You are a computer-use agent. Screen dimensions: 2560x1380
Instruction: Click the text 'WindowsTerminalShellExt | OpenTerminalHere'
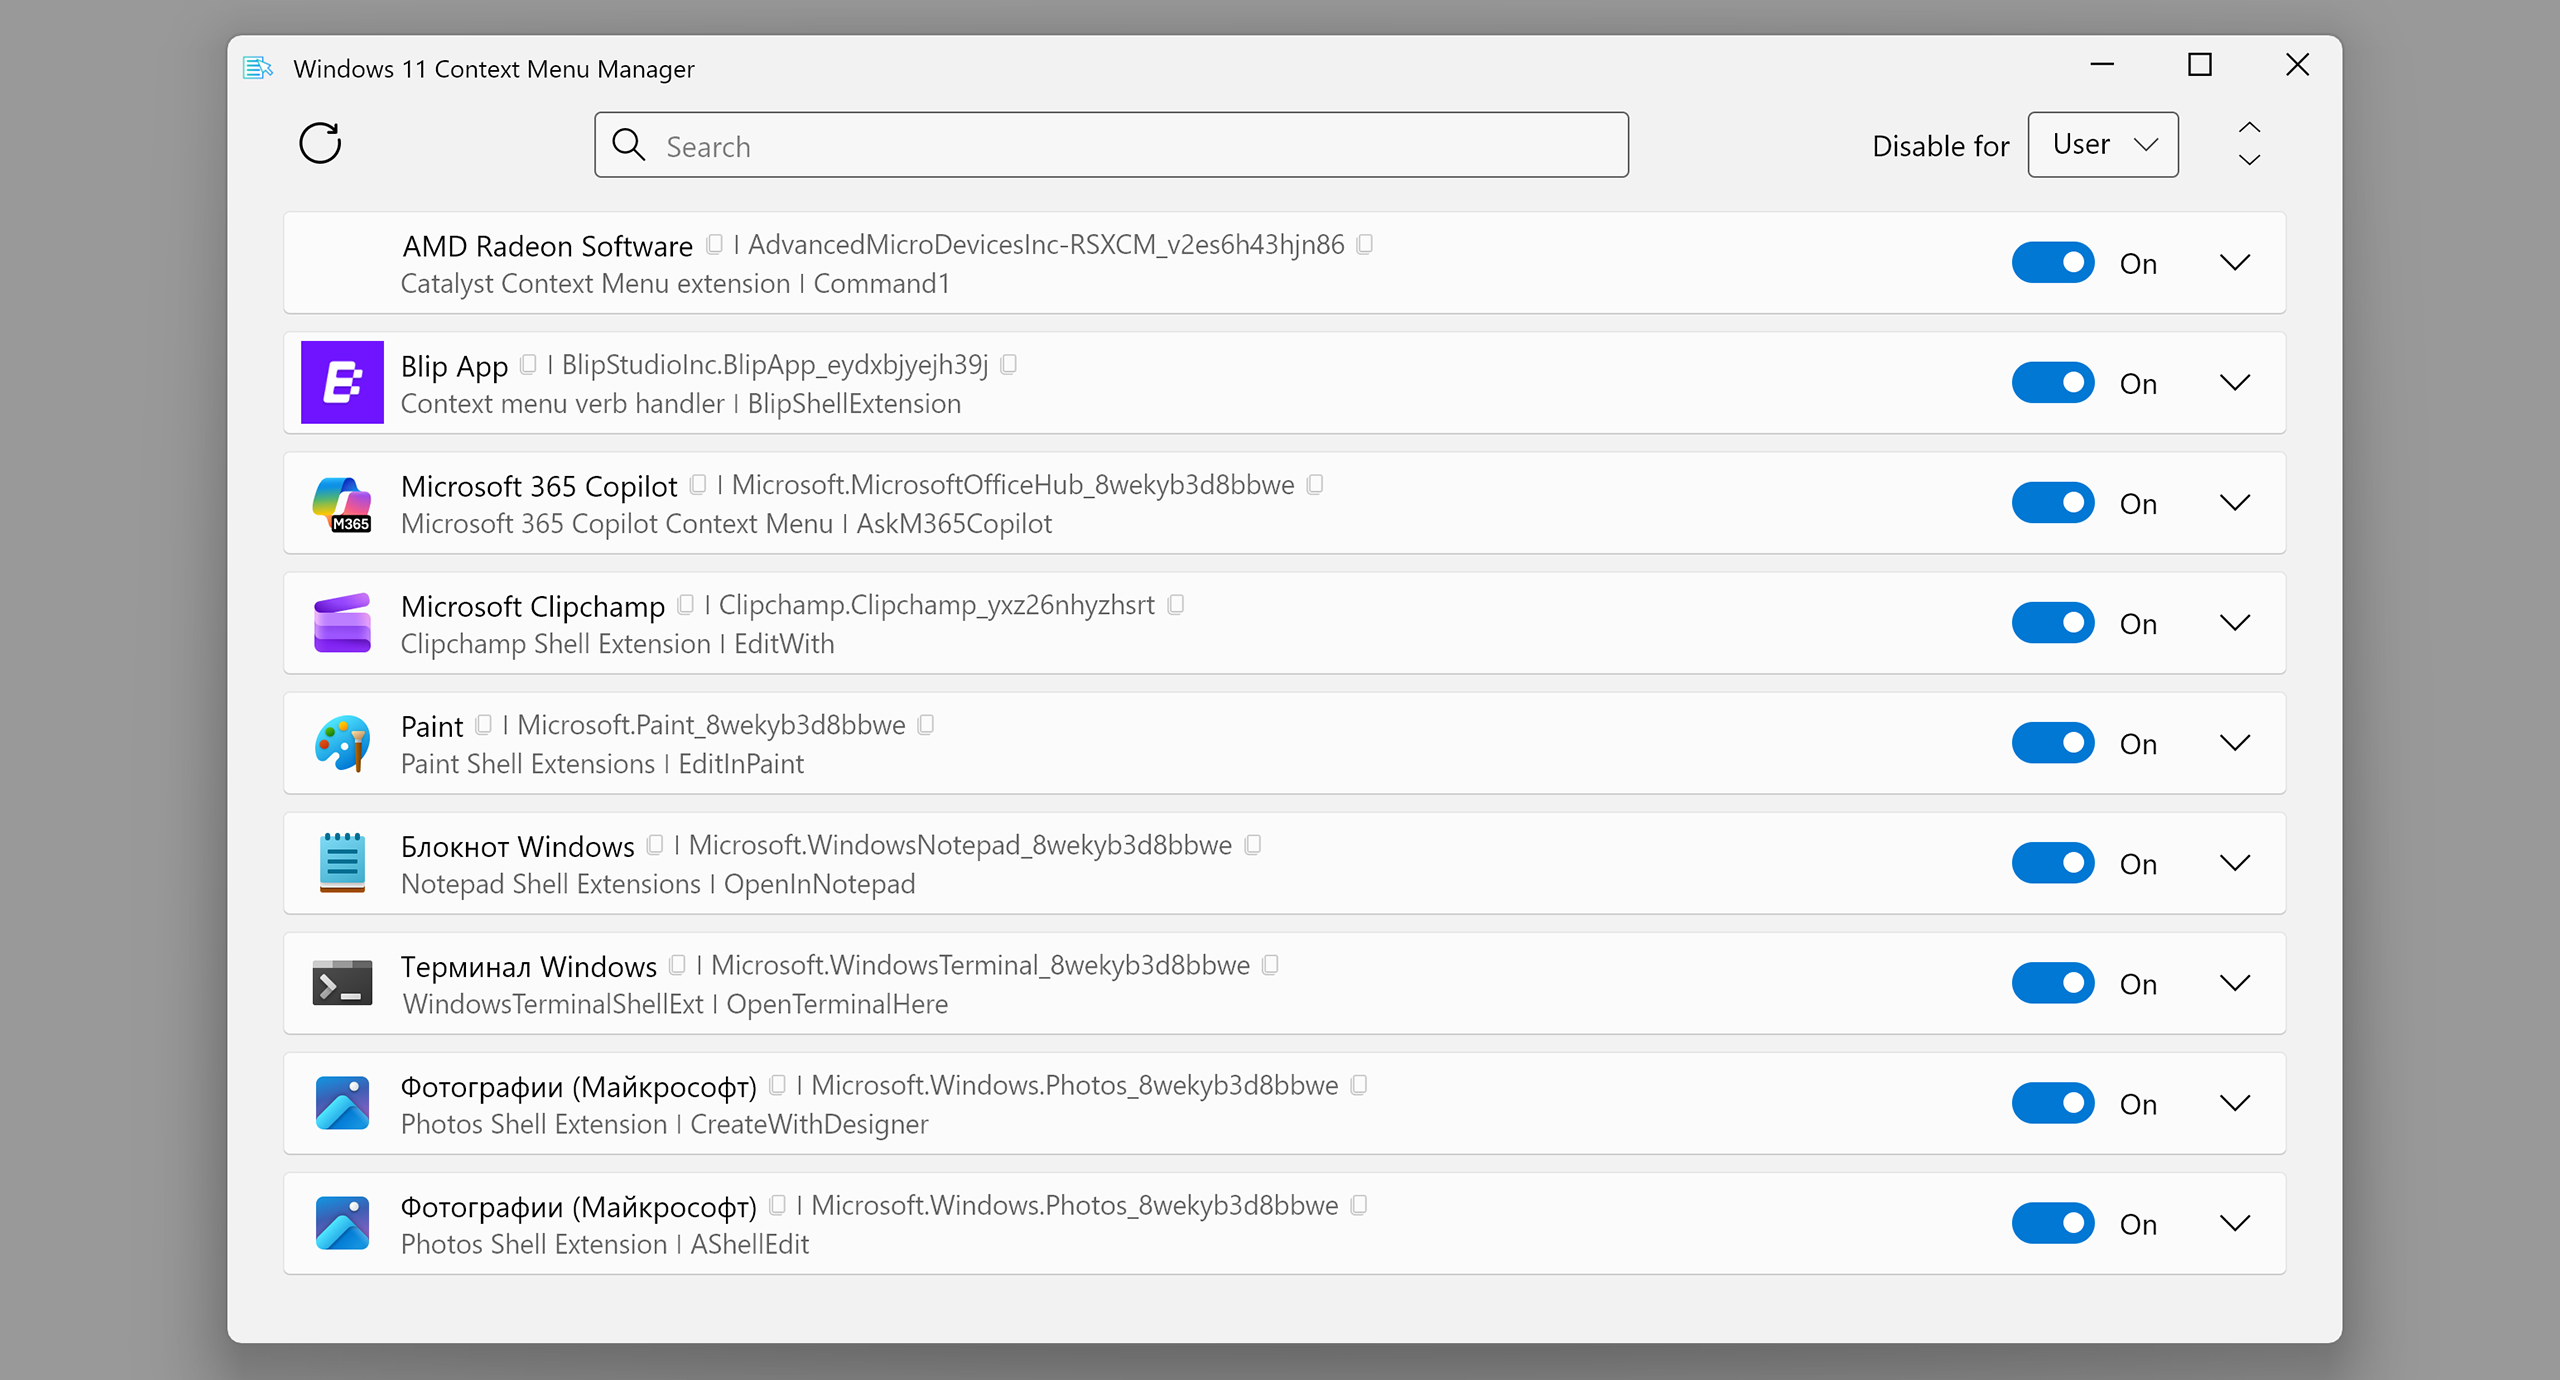click(x=675, y=1004)
